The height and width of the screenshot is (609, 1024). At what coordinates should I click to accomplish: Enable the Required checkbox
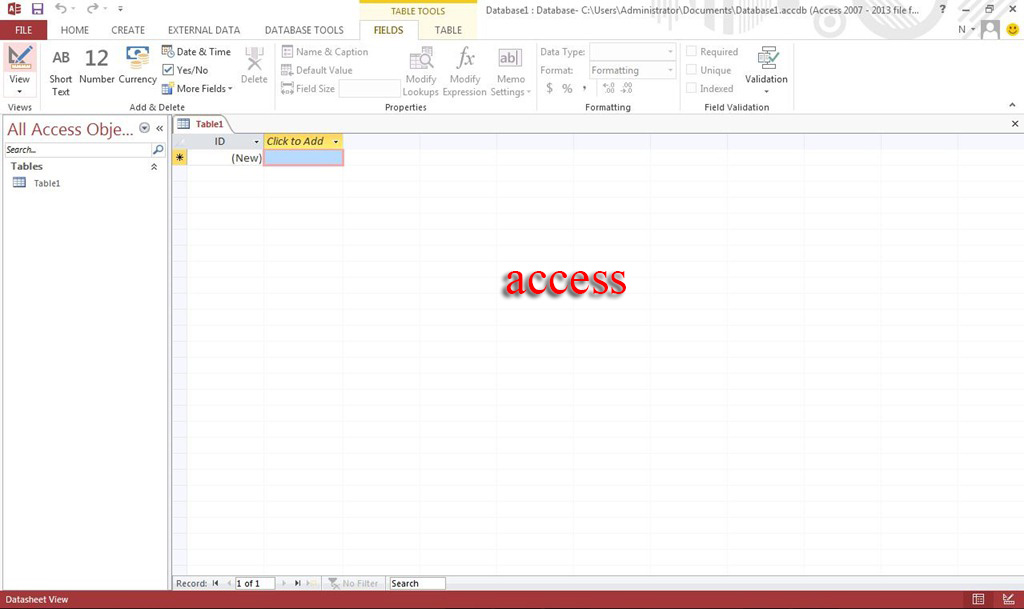coord(692,51)
